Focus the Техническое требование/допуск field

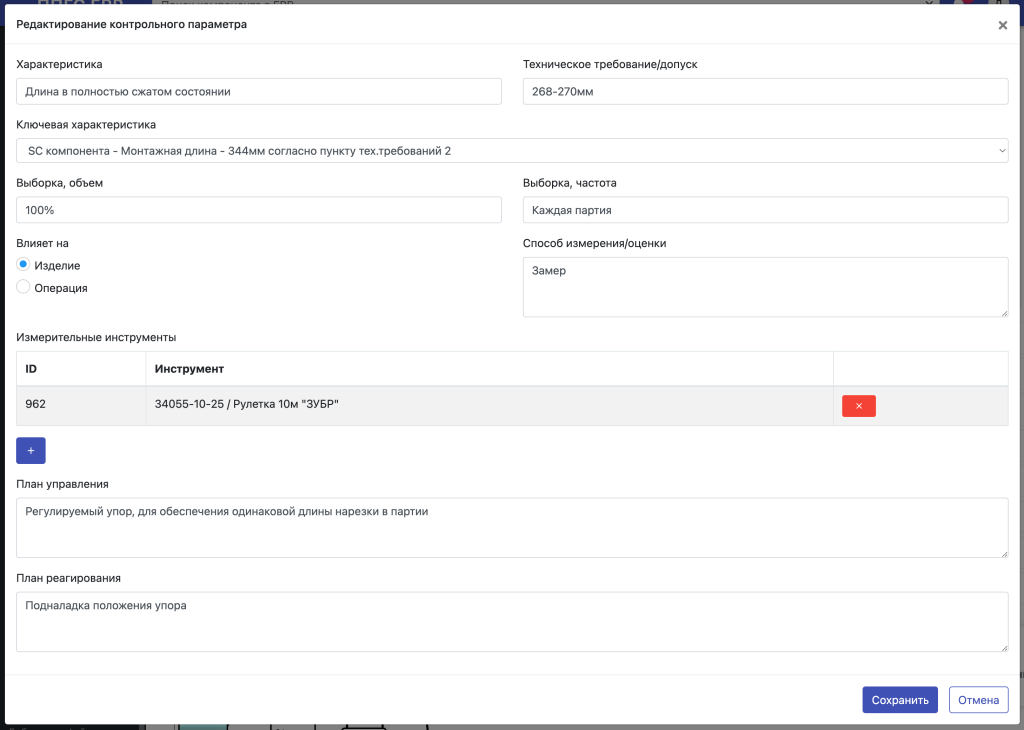point(765,91)
